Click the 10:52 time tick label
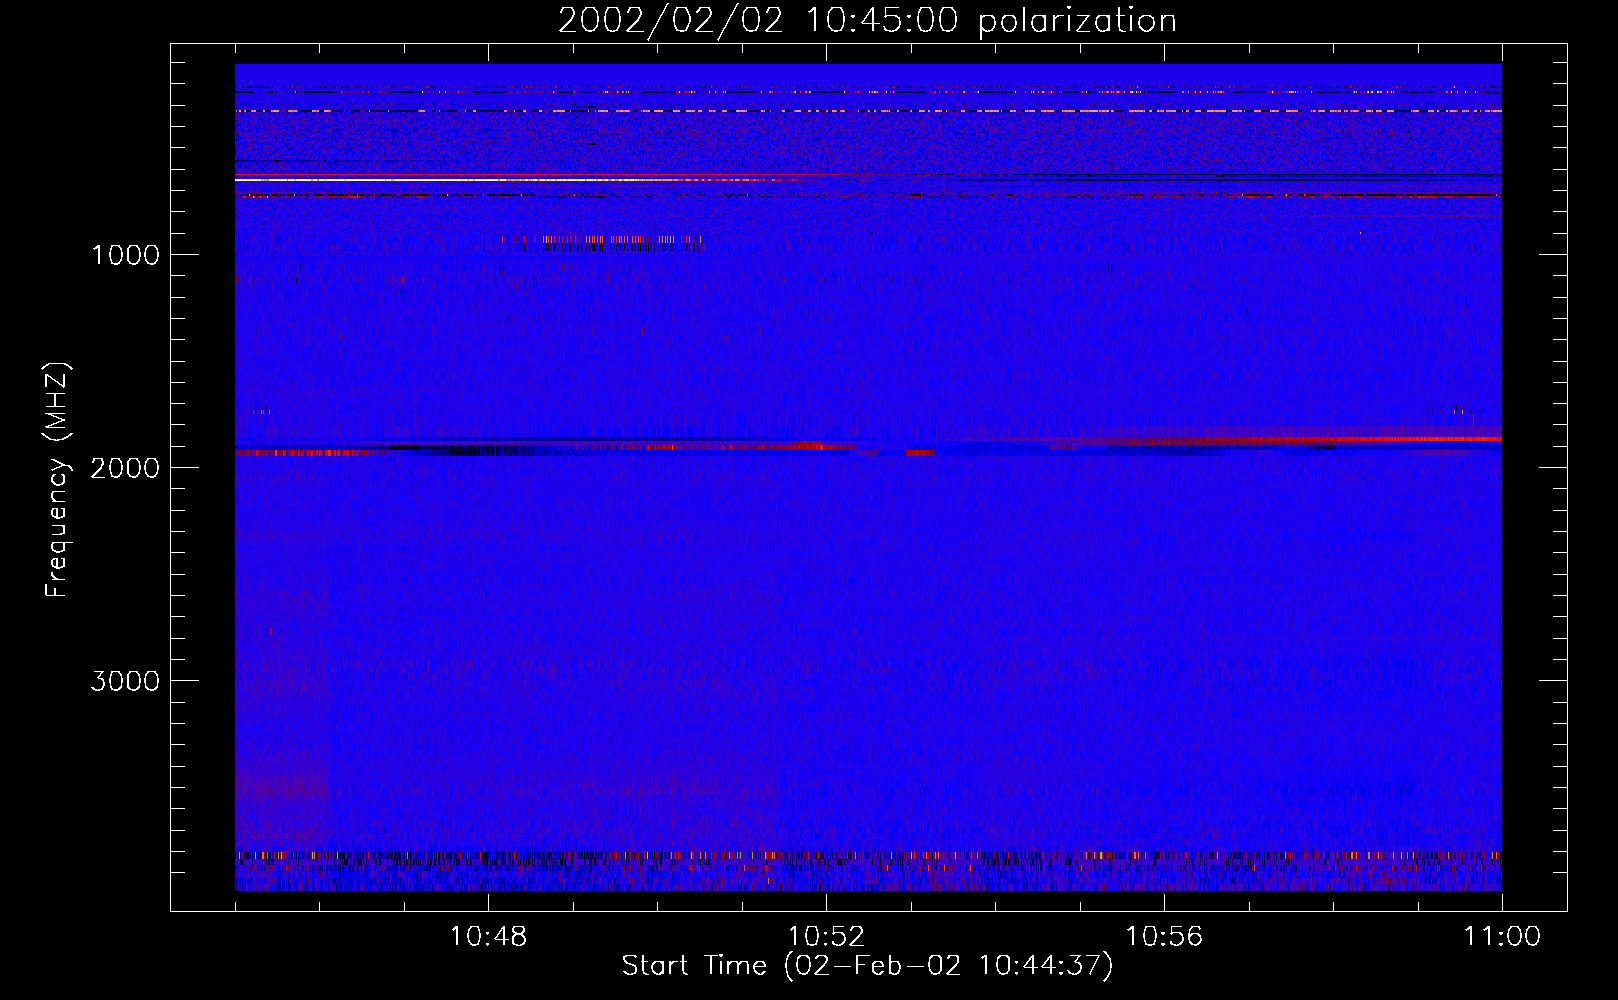This screenshot has width=1618, height=1000. coord(826,937)
